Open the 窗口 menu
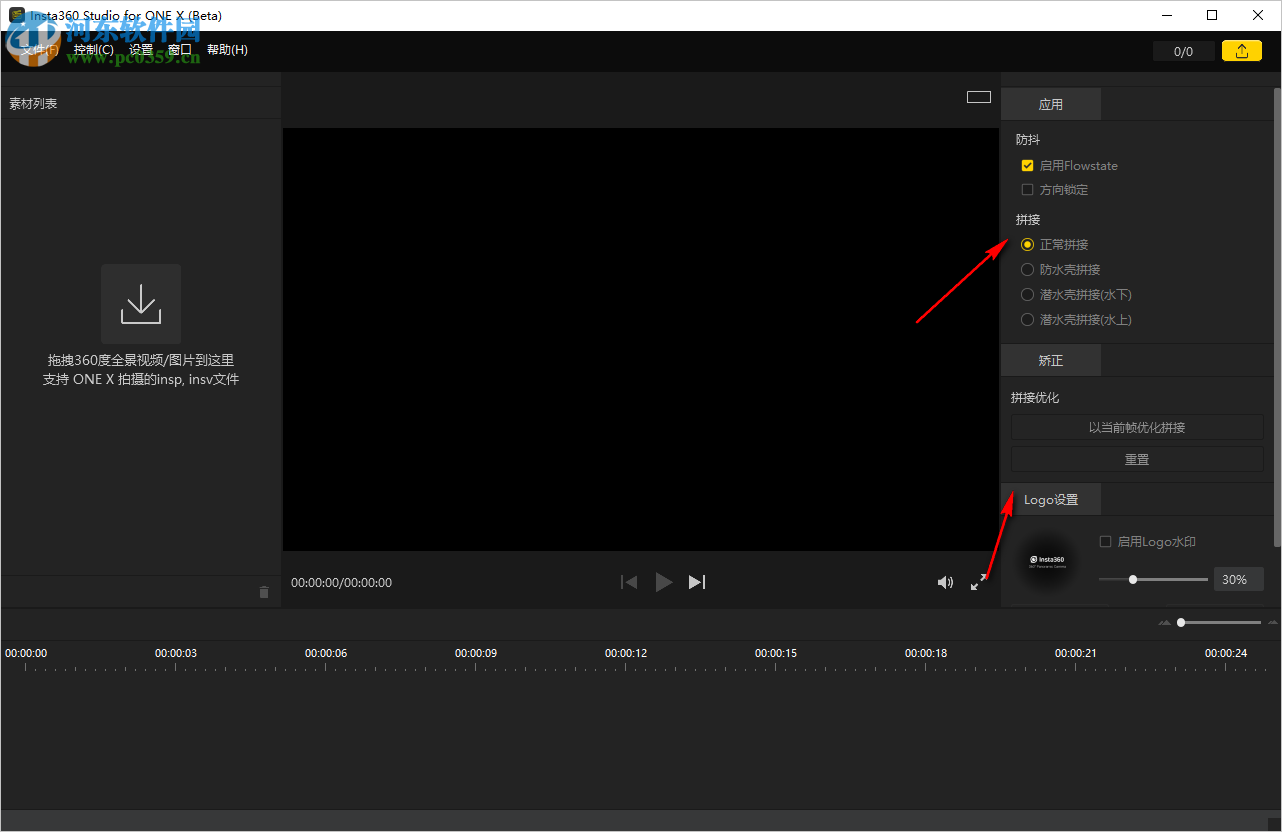This screenshot has width=1282, height=832. click(x=180, y=50)
